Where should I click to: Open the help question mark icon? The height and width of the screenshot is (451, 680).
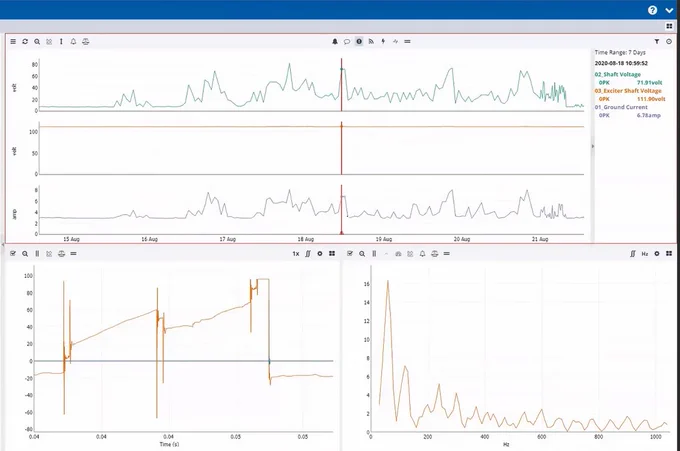652,10
